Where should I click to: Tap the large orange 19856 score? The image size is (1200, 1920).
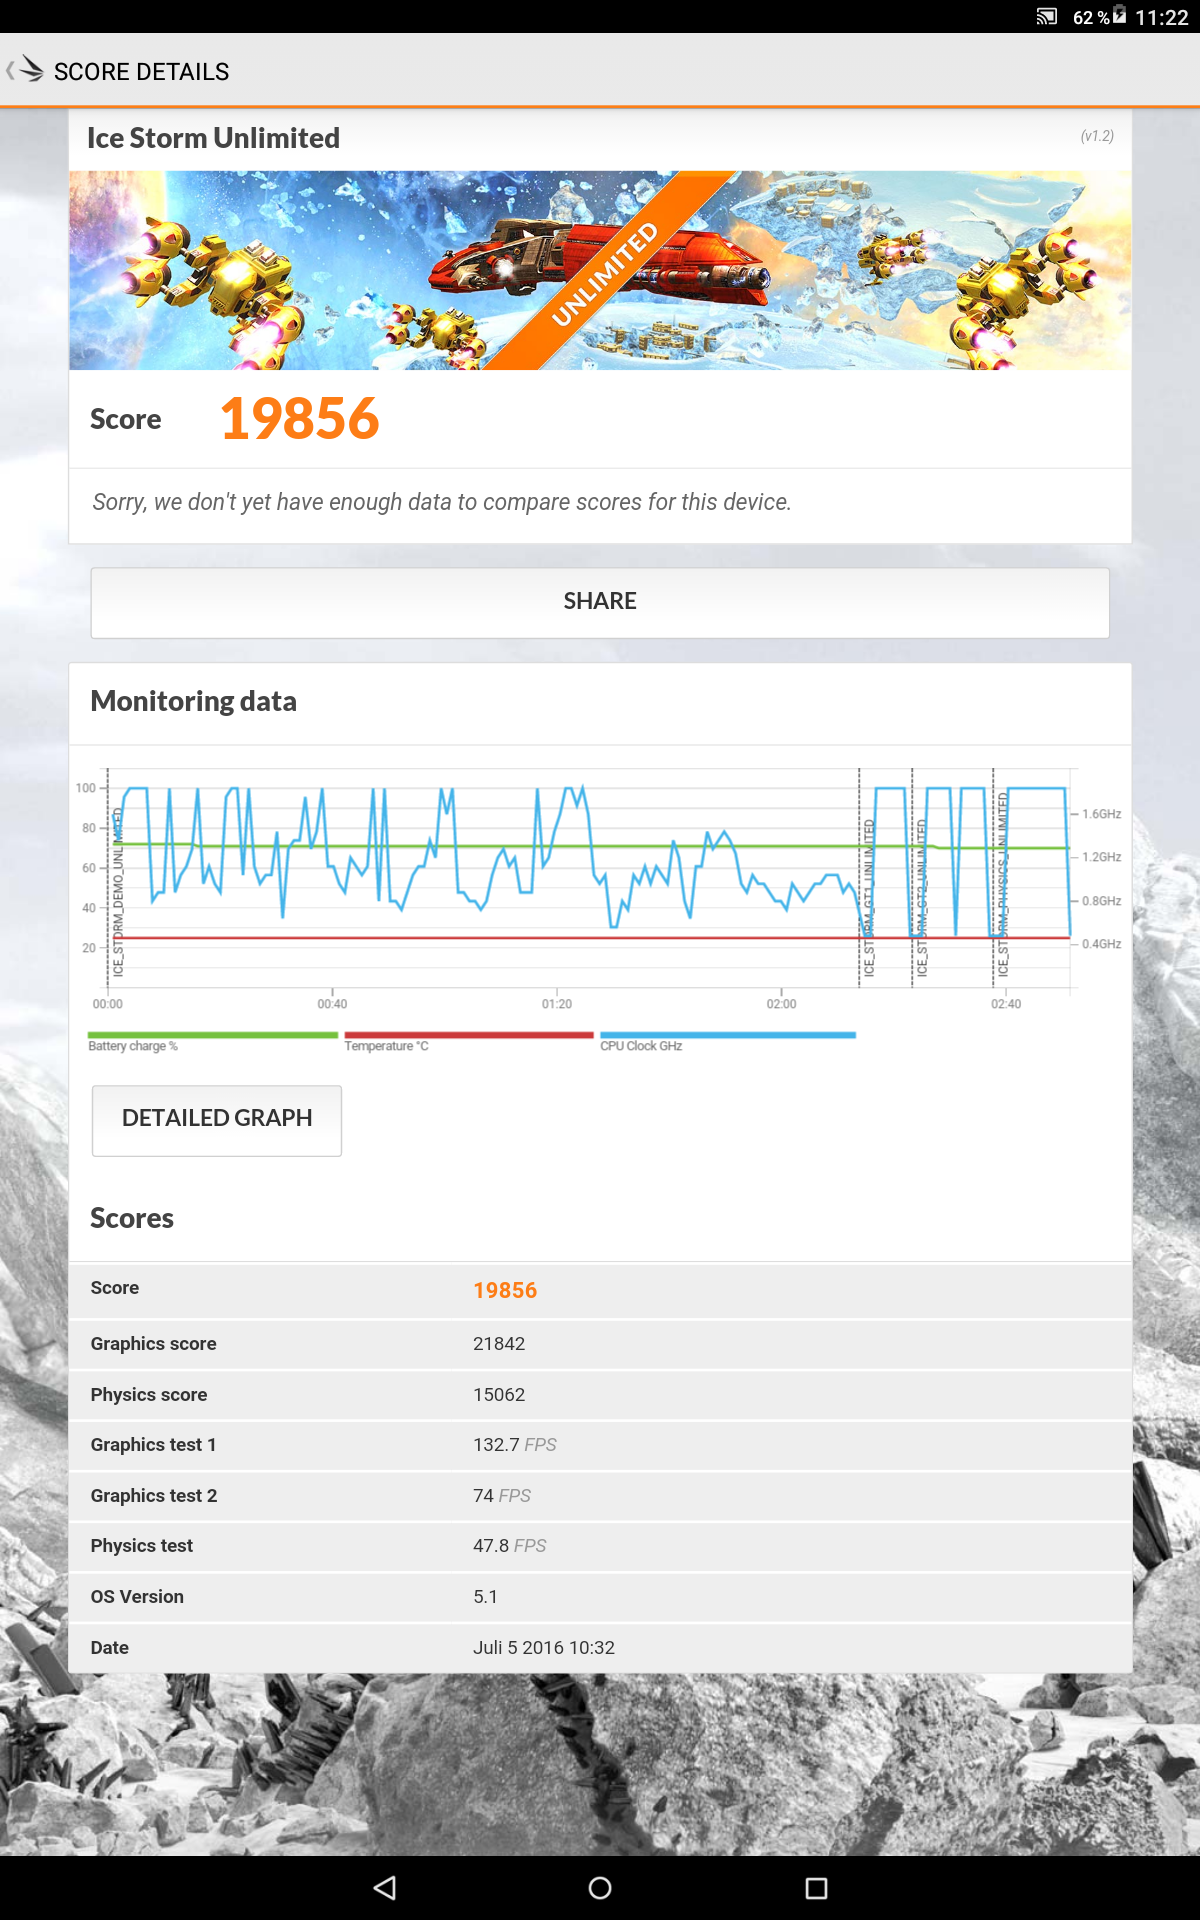click(x=299, y=418)
